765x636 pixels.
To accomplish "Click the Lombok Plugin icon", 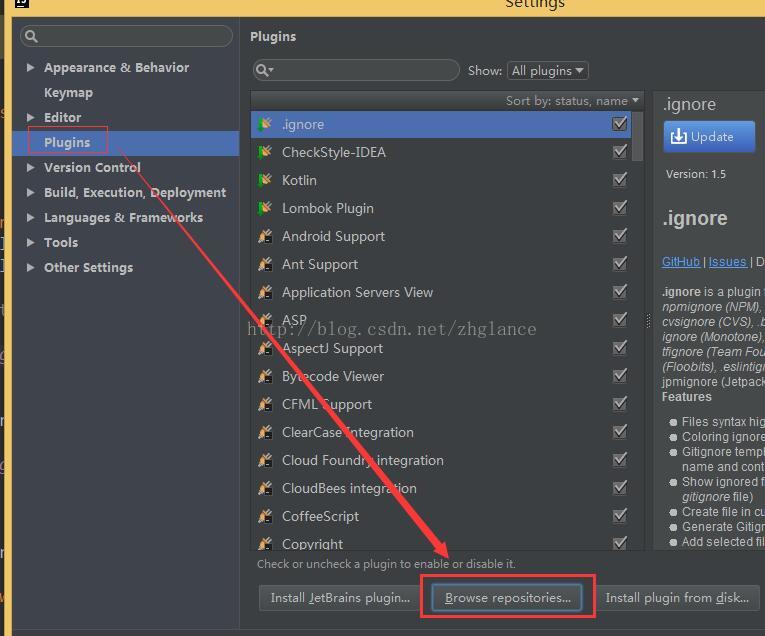I will coord(265,208).
